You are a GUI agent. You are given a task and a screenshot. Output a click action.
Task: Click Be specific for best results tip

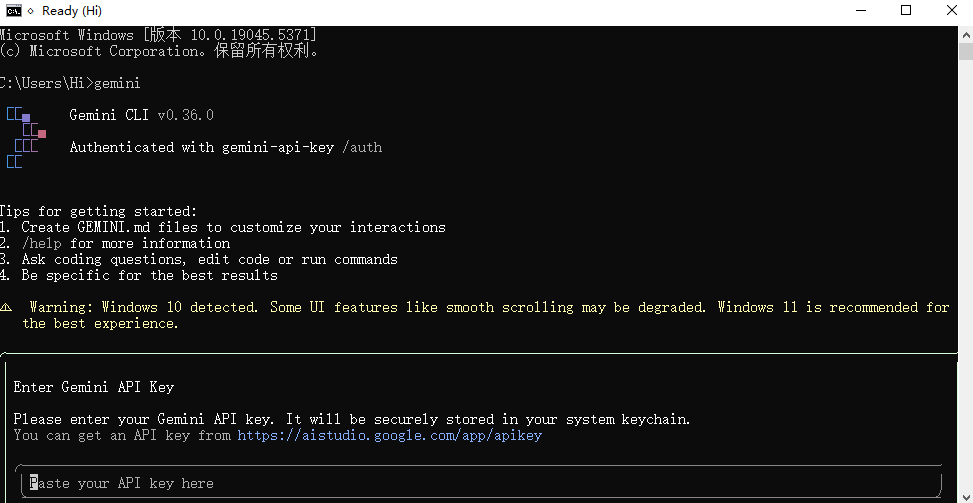tap(138, 275)
